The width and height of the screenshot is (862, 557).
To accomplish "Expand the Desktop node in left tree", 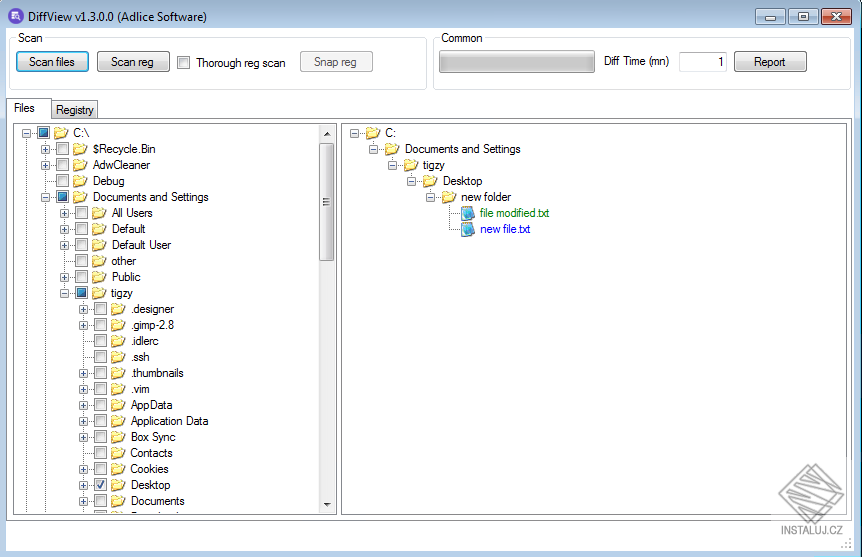I will (84, 485).
